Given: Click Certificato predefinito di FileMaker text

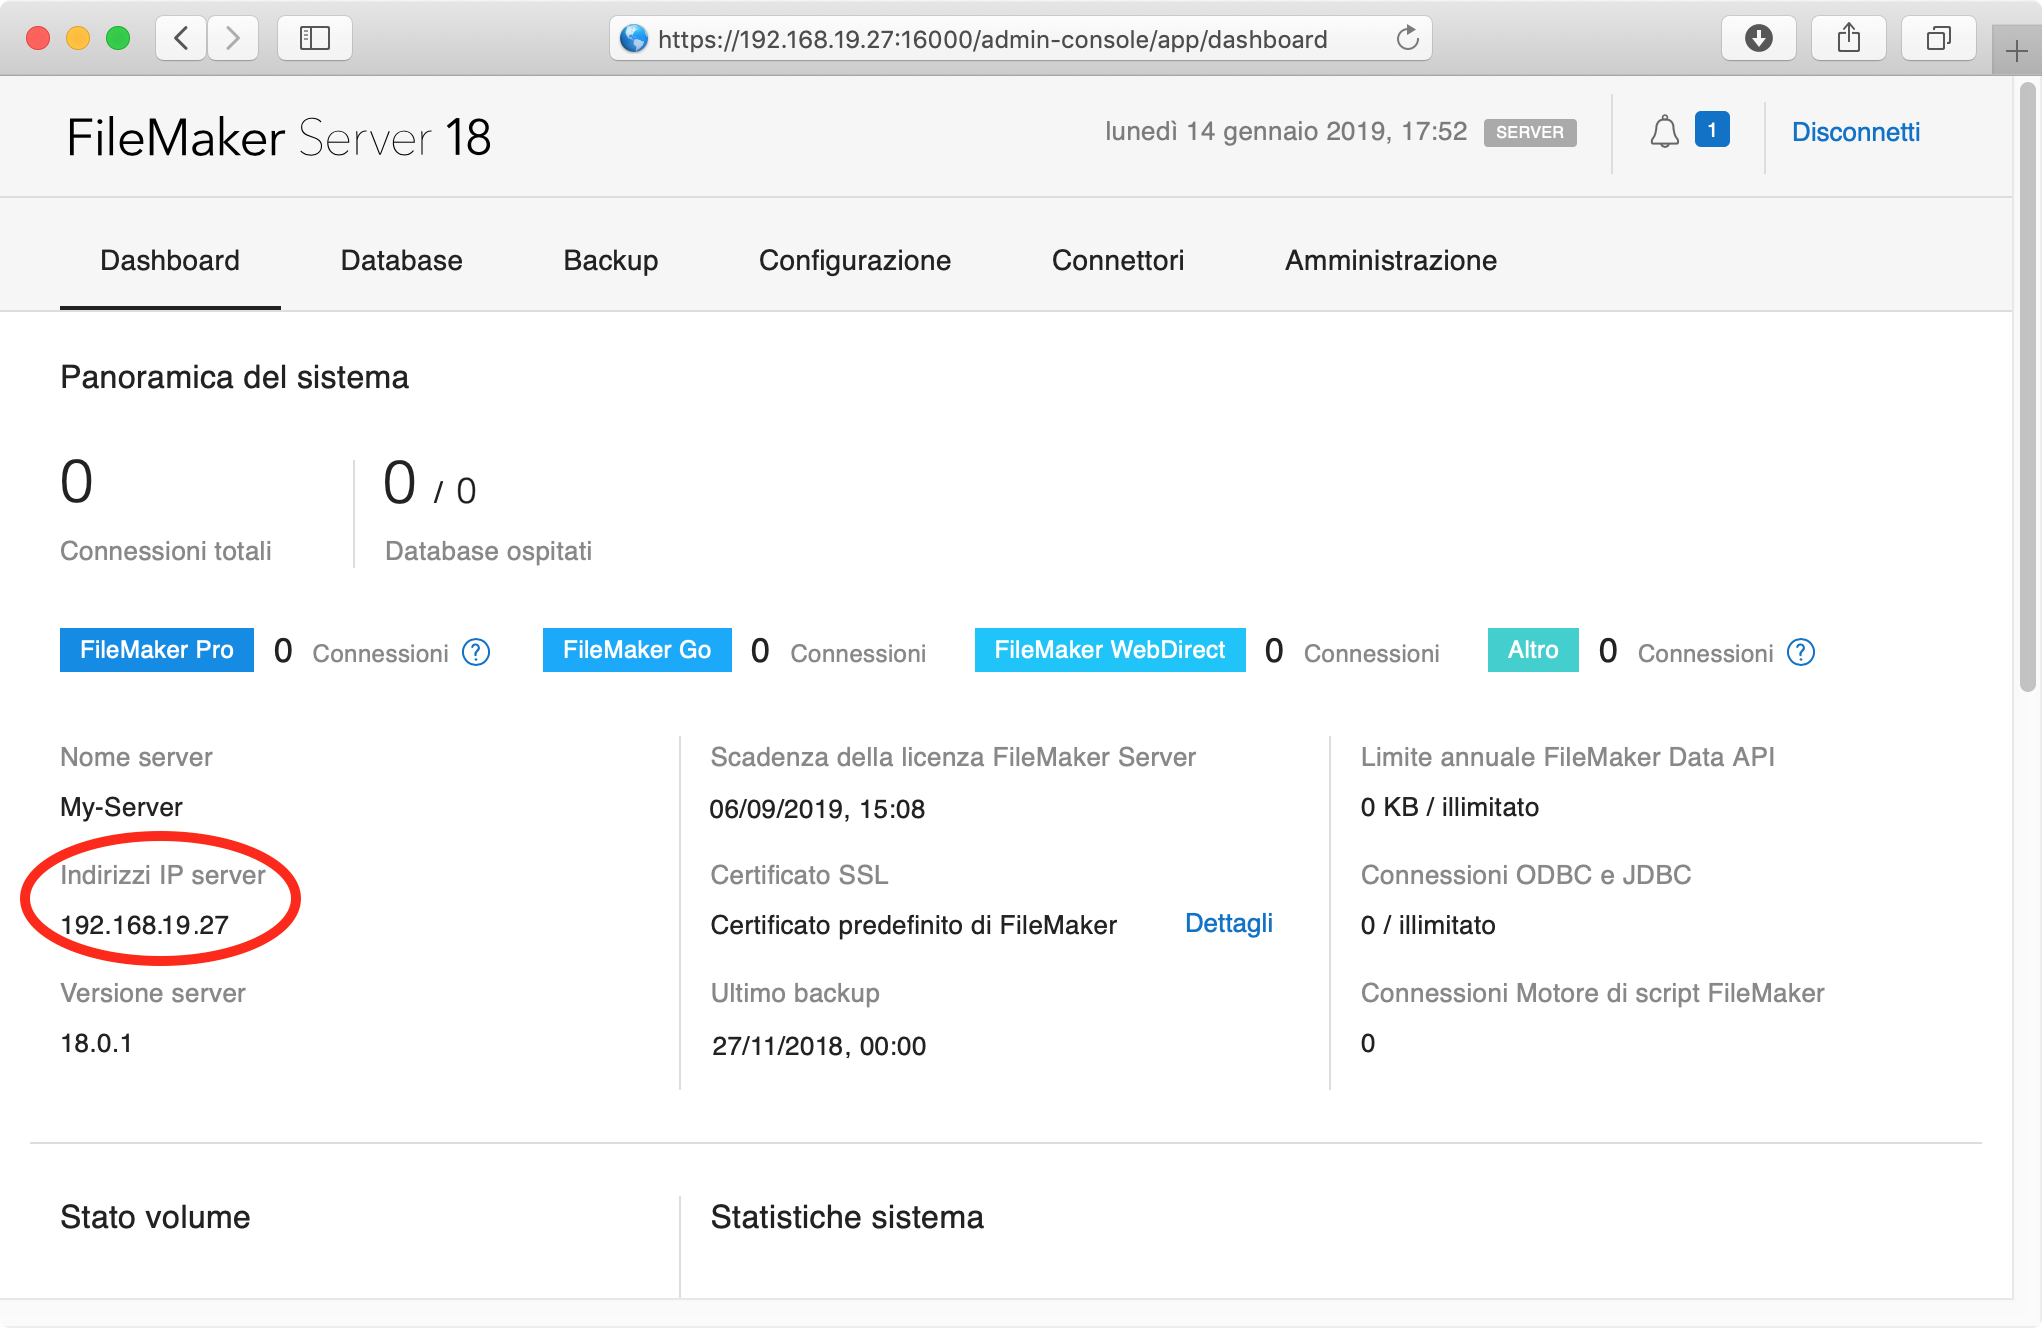Looking at the screenshot, I should tap(913, 925).
